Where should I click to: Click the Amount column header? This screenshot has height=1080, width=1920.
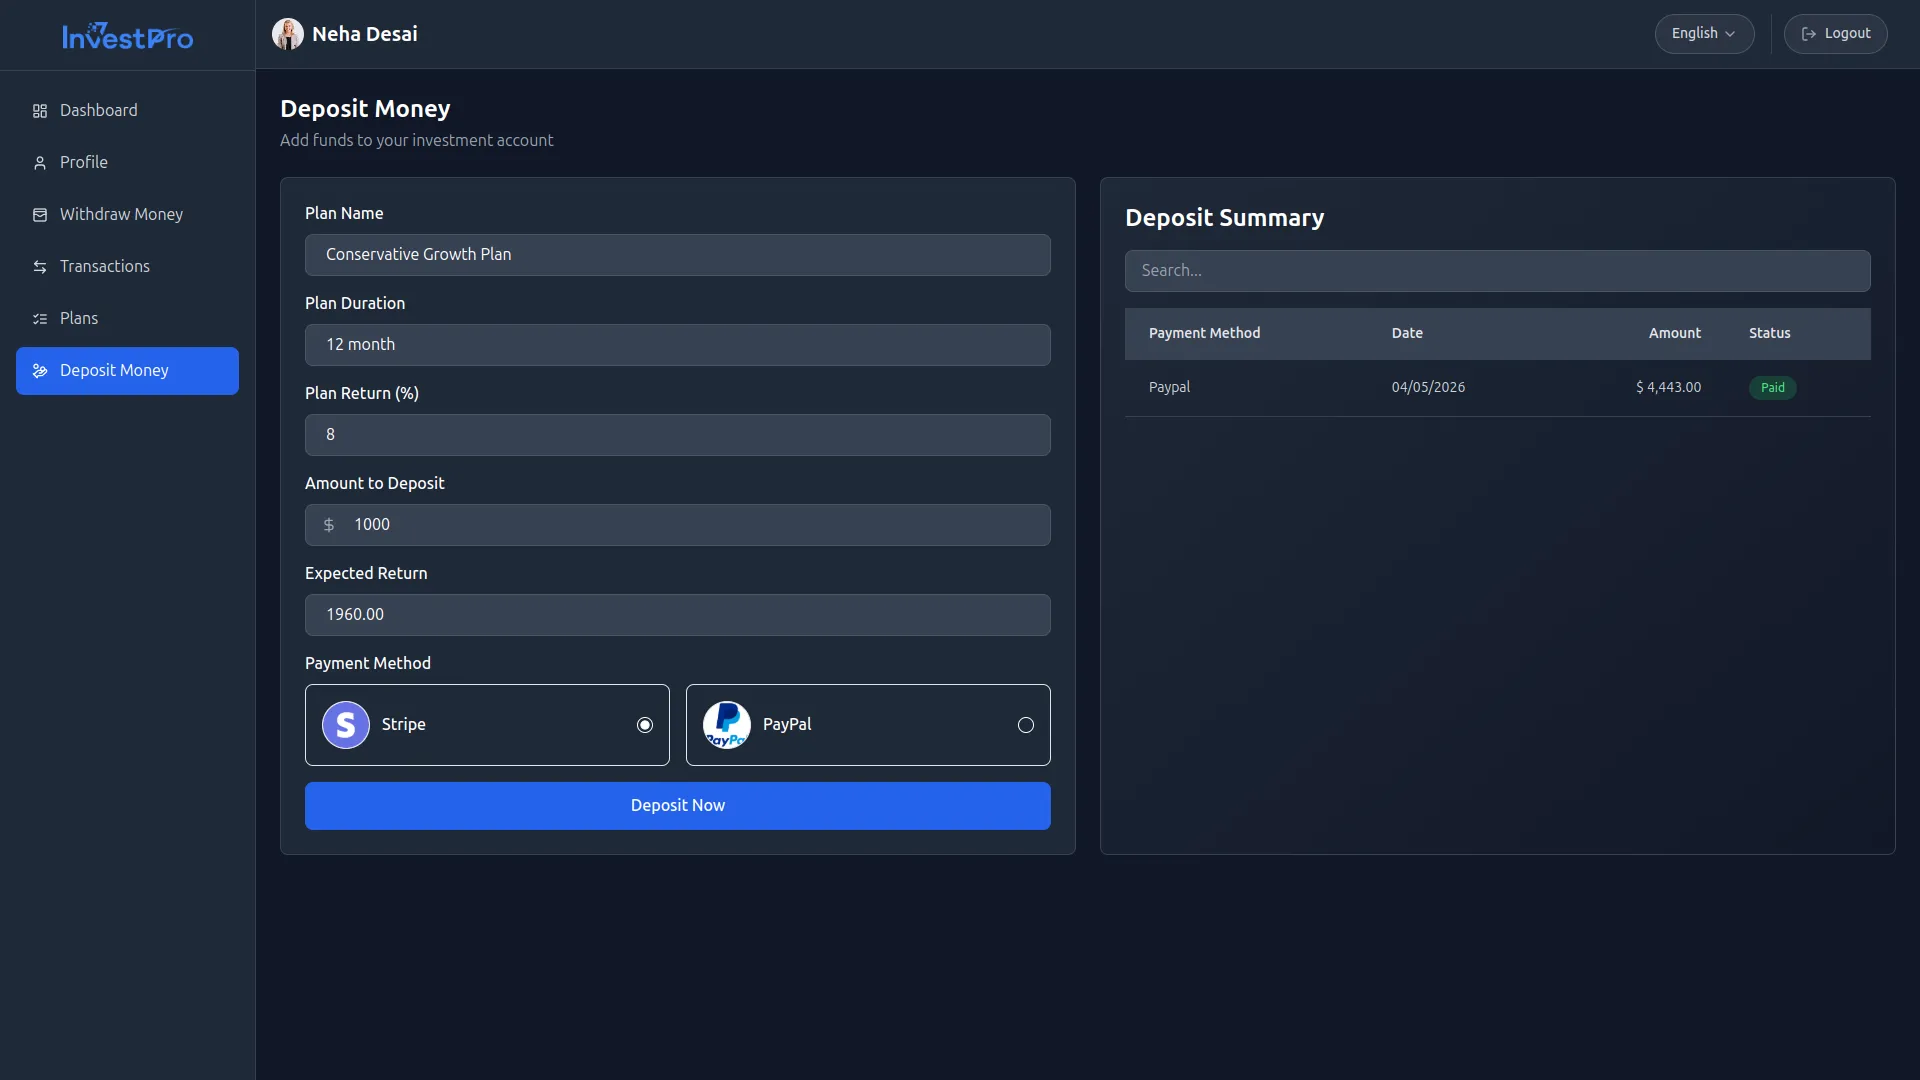coord(1674,334)
